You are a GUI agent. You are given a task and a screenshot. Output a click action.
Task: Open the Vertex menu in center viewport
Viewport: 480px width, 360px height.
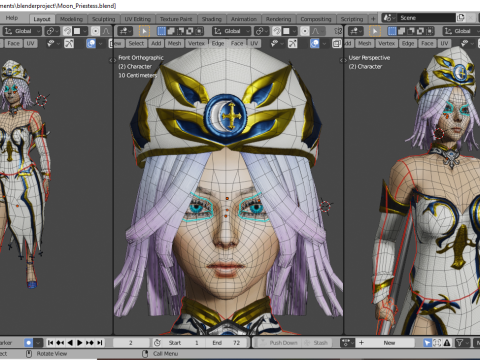196,43
